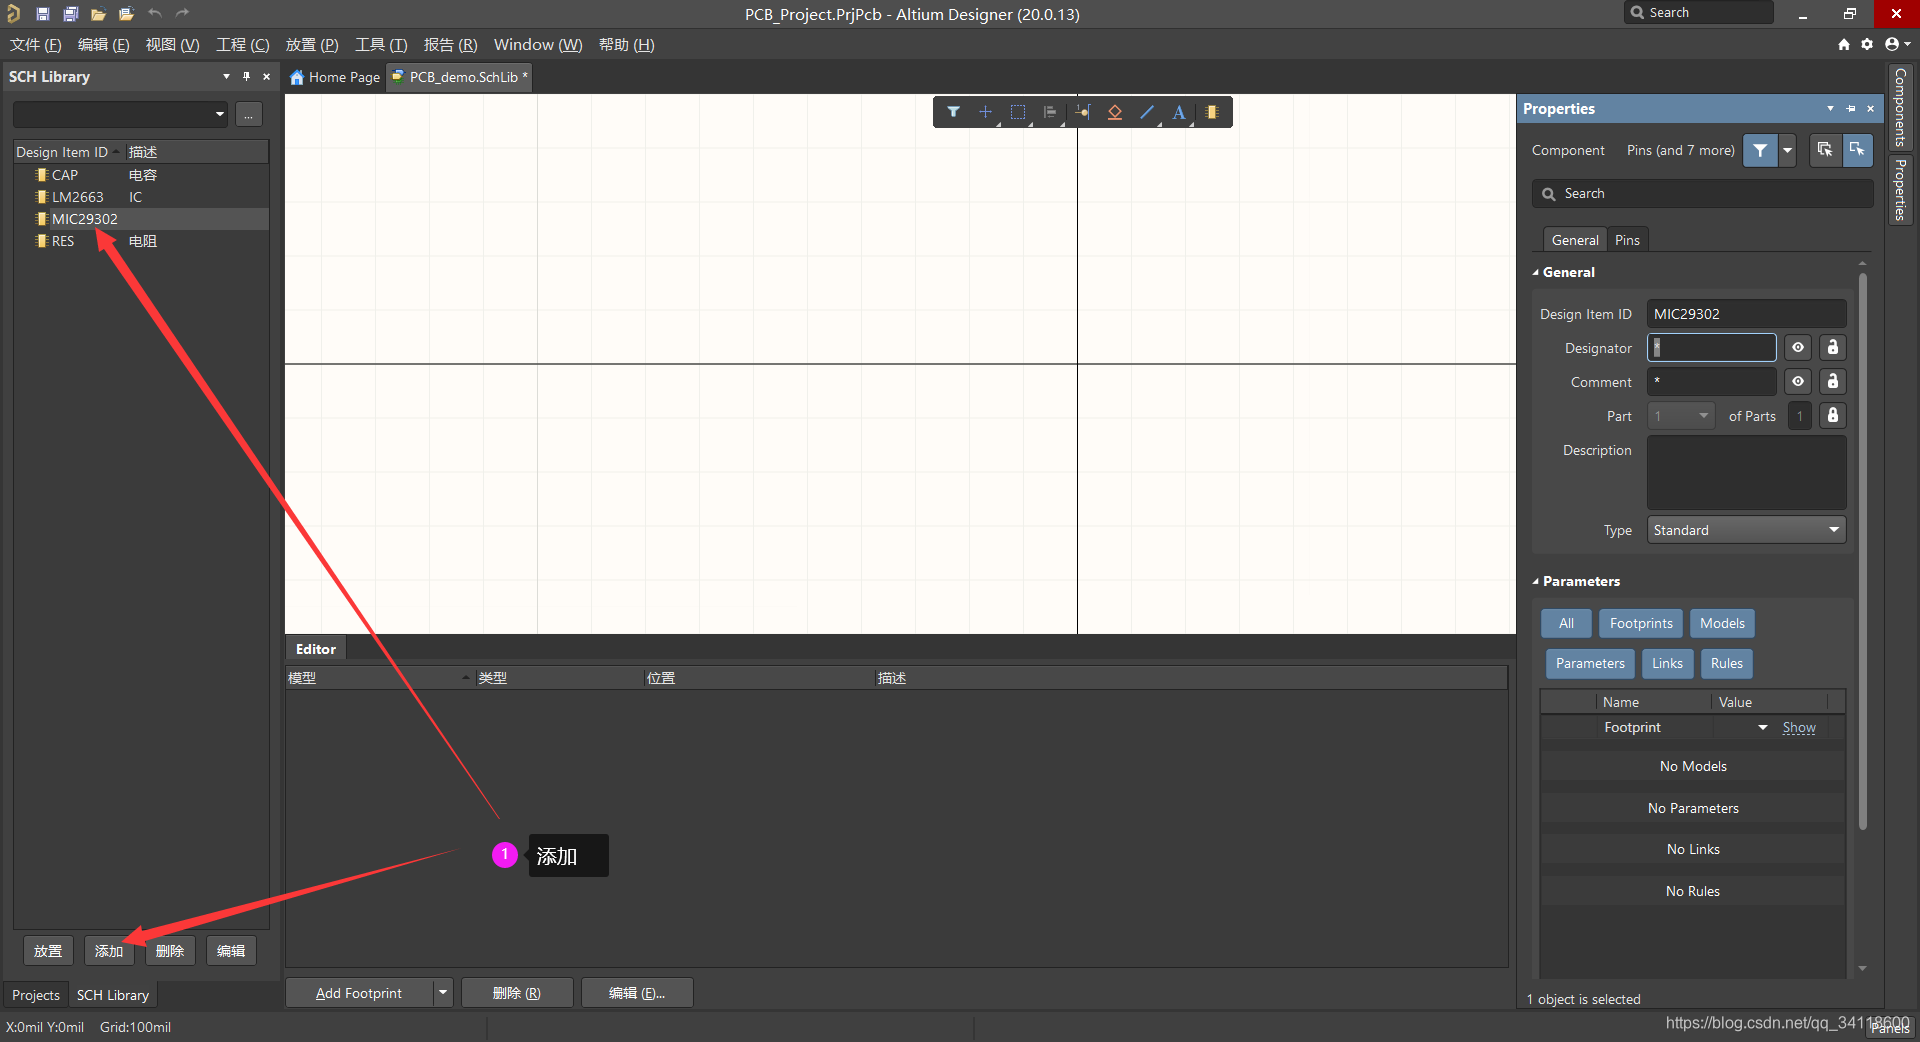1920x1042 pixels.
Task: Open the Add Footprint dropdown arrow
Action: (x=443, y=993)
